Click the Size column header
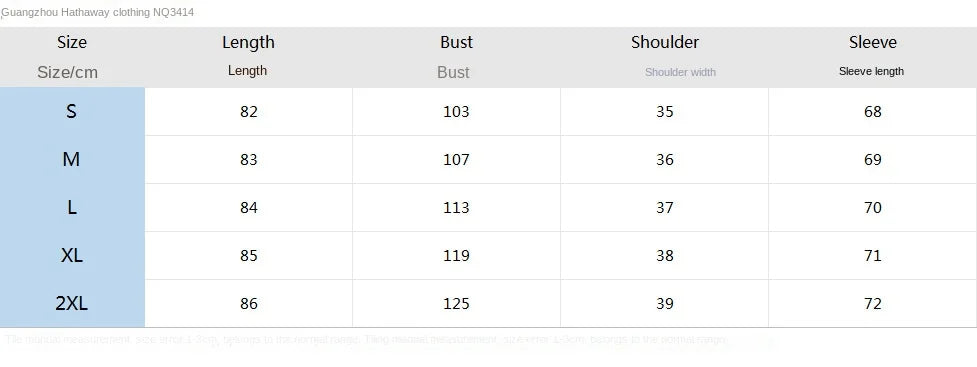The image size is (977, 367). point(72,42)
